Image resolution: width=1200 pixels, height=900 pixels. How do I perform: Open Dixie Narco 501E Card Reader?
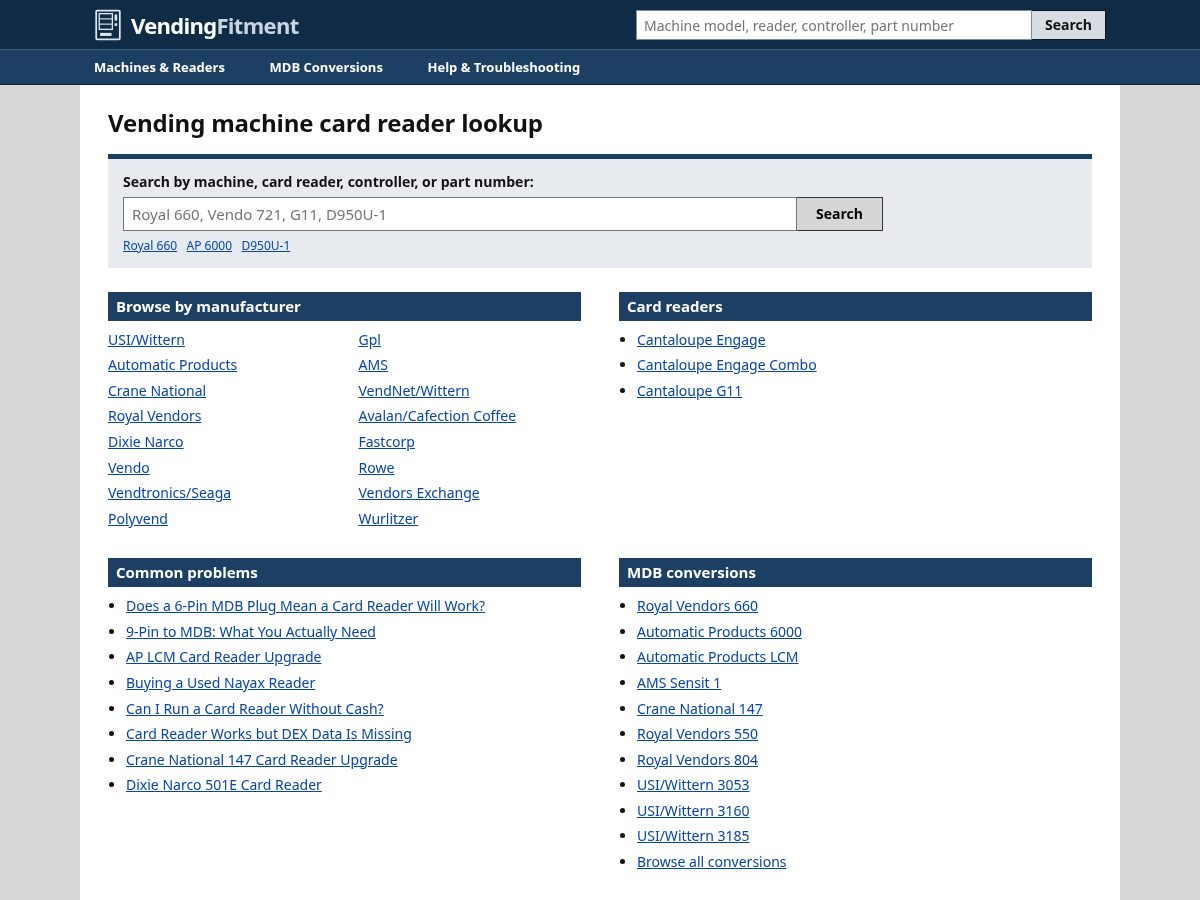click(x=224, y=785)
